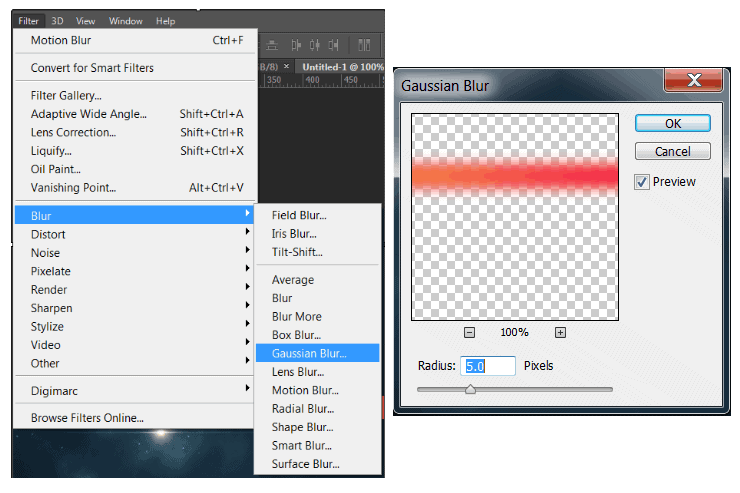Click the Distribute horizontal centers icon
Image resolution: width=740 pixels, height=493 pixels.
(315, 46)
